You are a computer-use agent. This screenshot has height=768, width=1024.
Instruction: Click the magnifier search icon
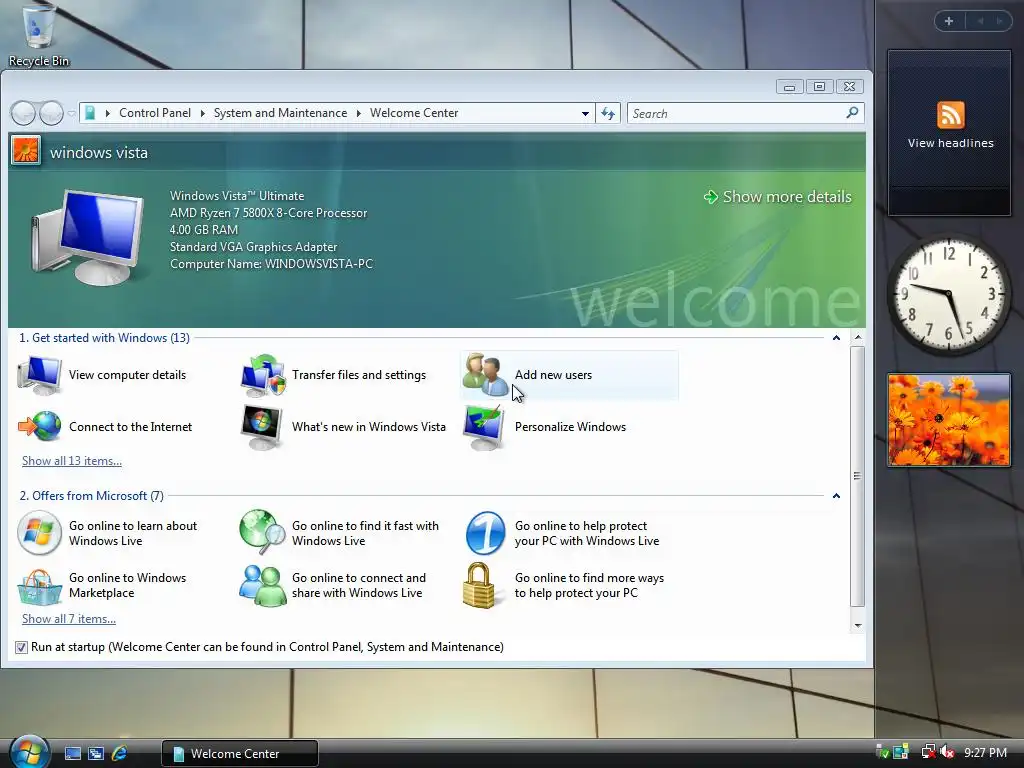[852, 113]
